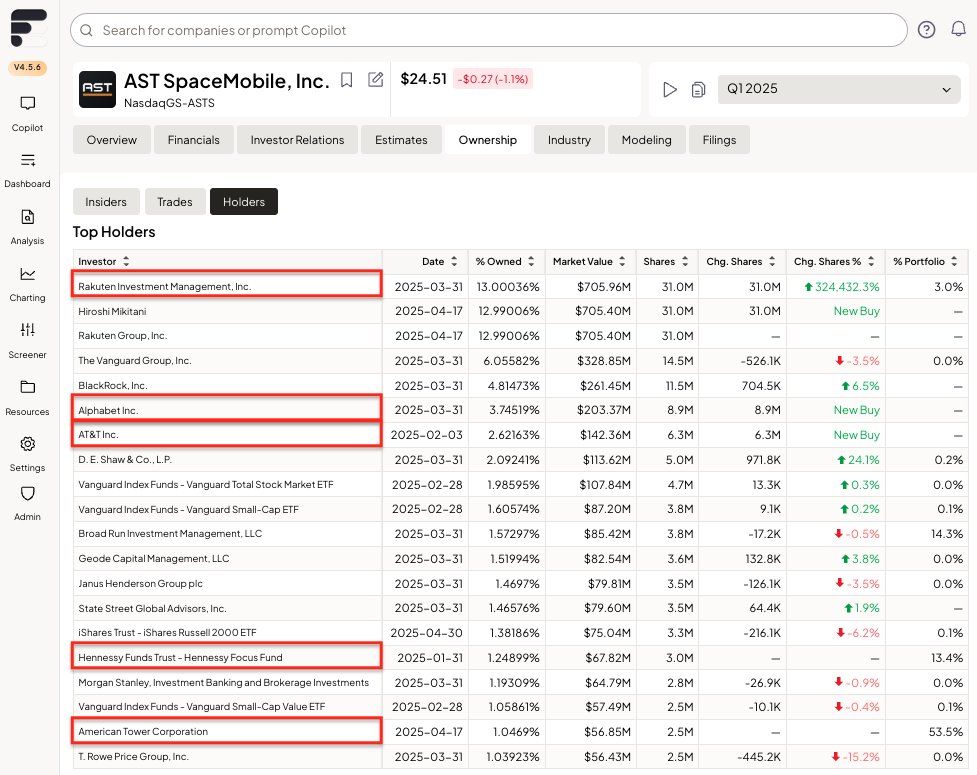Open the Charting sidebar icon
The height and width of the screenshot is (775, 977).
[x=27, y=273]
